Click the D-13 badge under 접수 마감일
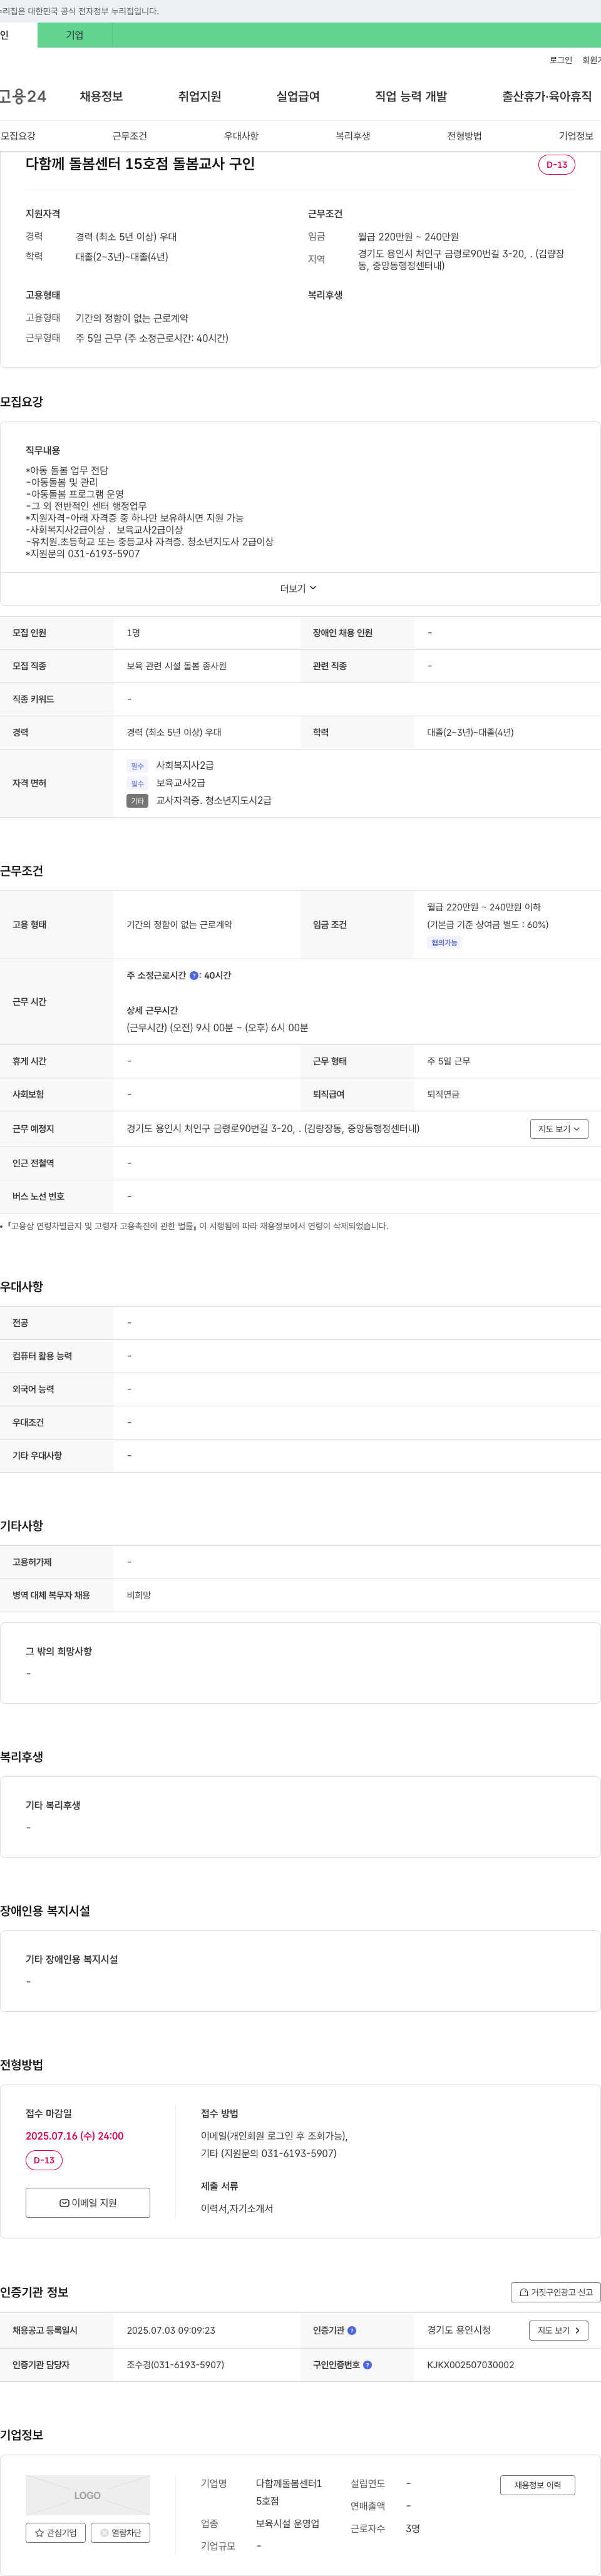601x2576 pixels. (x=44, y=2160)
